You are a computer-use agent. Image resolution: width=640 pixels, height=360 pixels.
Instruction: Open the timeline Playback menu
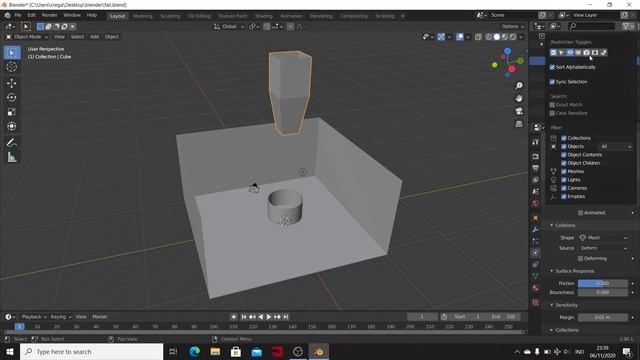click(x=33, y=317)
